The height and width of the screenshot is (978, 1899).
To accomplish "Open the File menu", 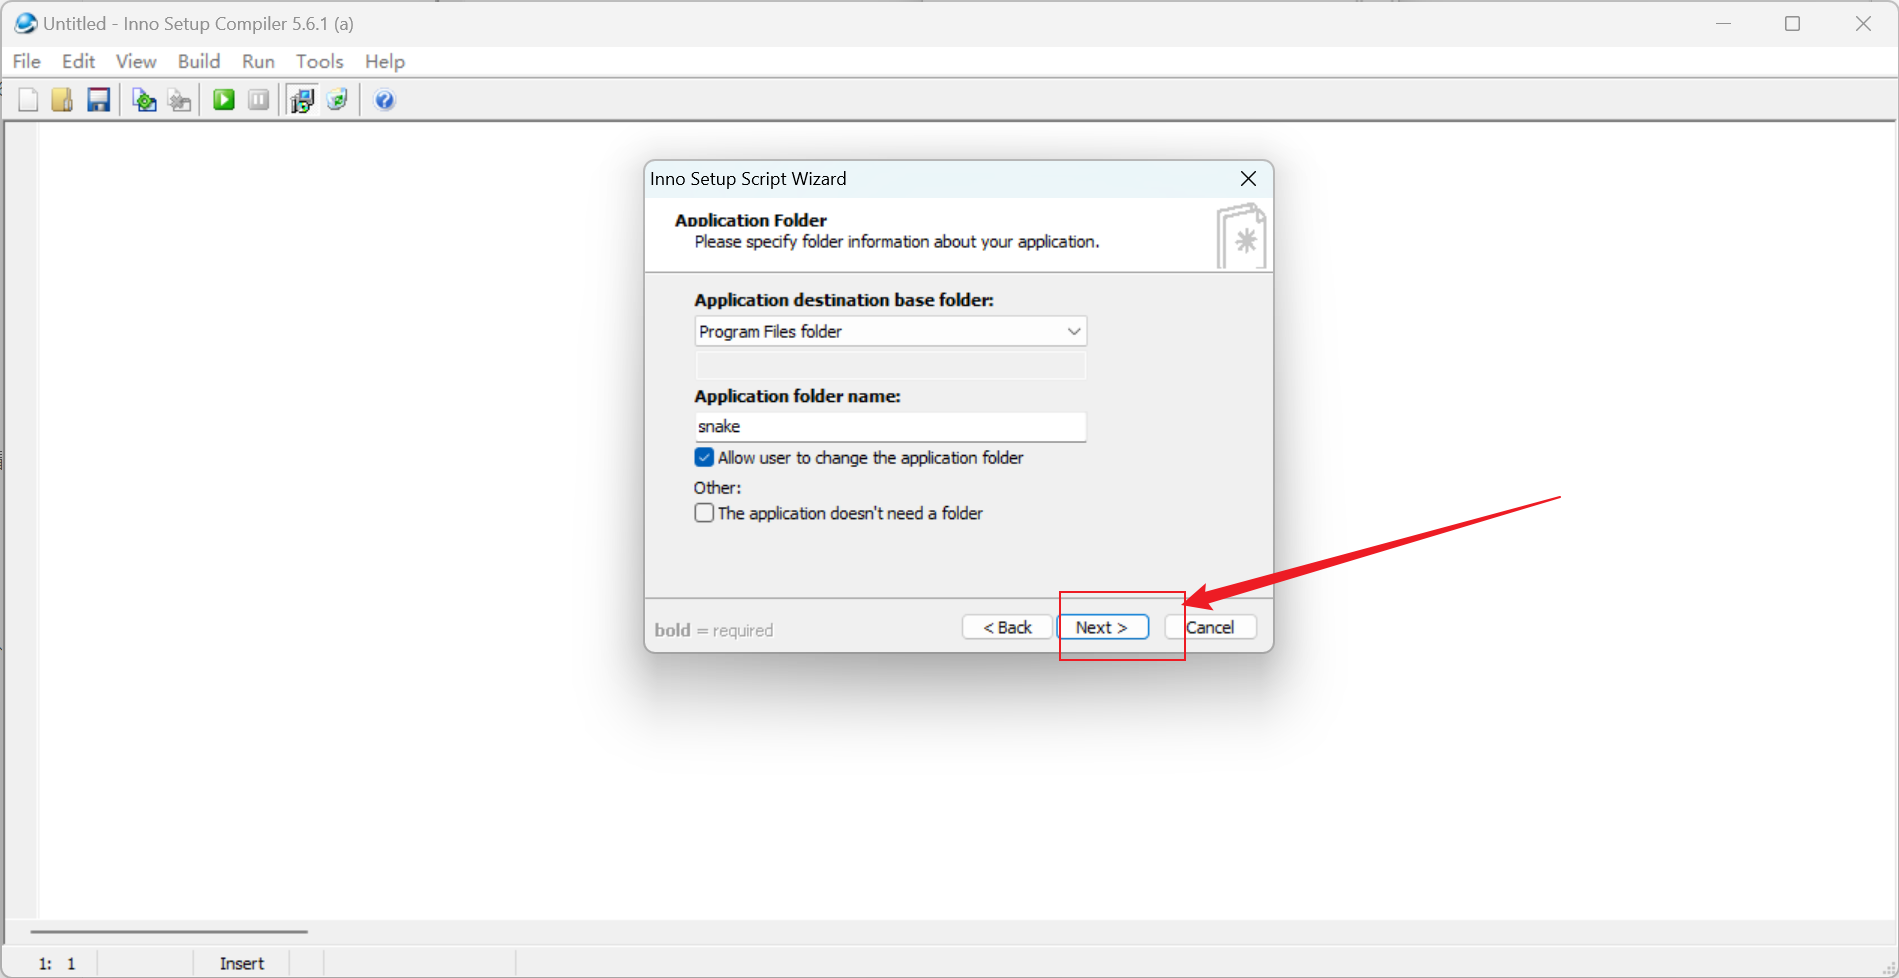I will [26, 62].
